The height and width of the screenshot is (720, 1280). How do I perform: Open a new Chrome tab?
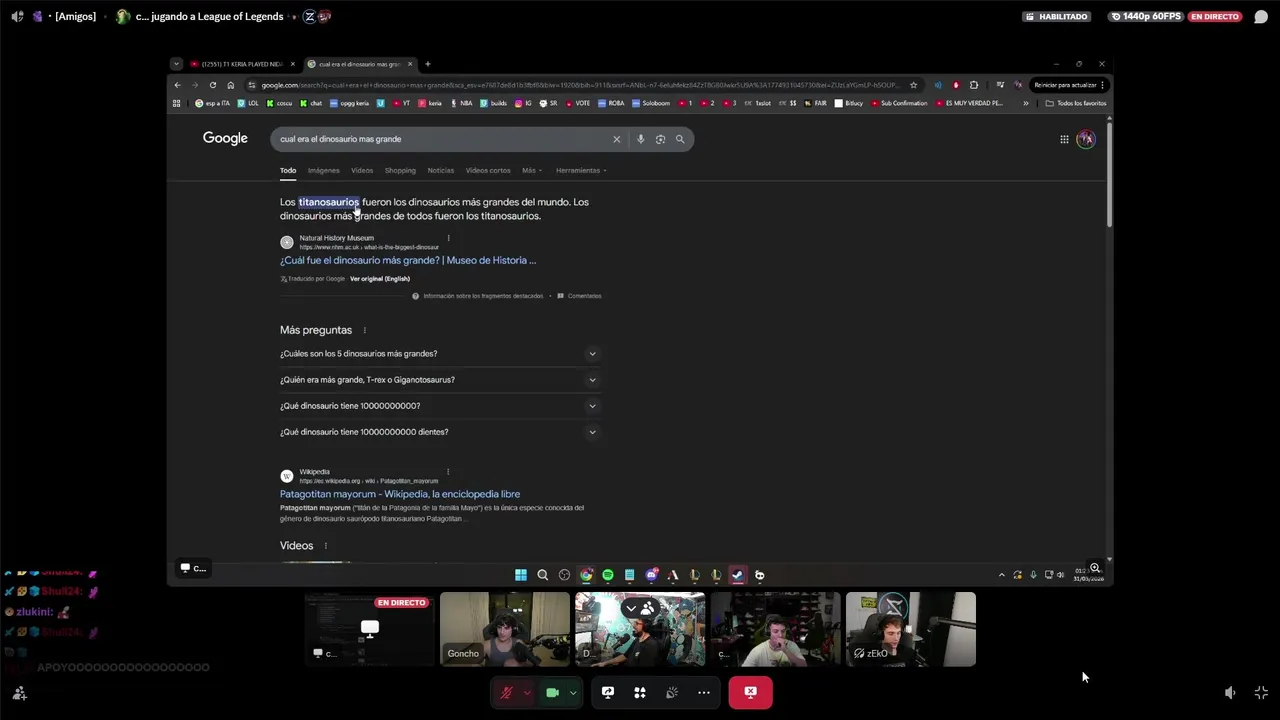[x=428, y=64]
